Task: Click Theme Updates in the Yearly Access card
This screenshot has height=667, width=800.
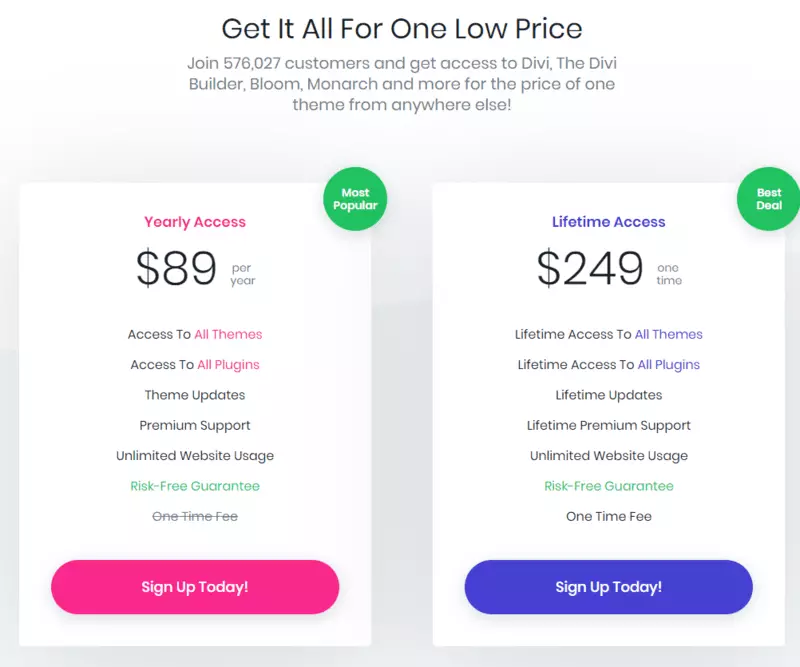Action: (x=195, y=395)
